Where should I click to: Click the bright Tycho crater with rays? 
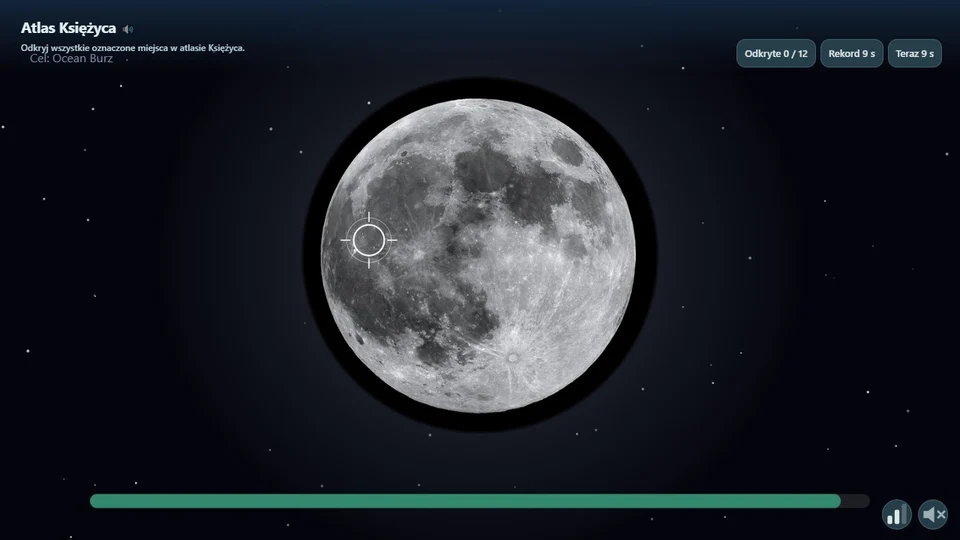pos(512,358)
